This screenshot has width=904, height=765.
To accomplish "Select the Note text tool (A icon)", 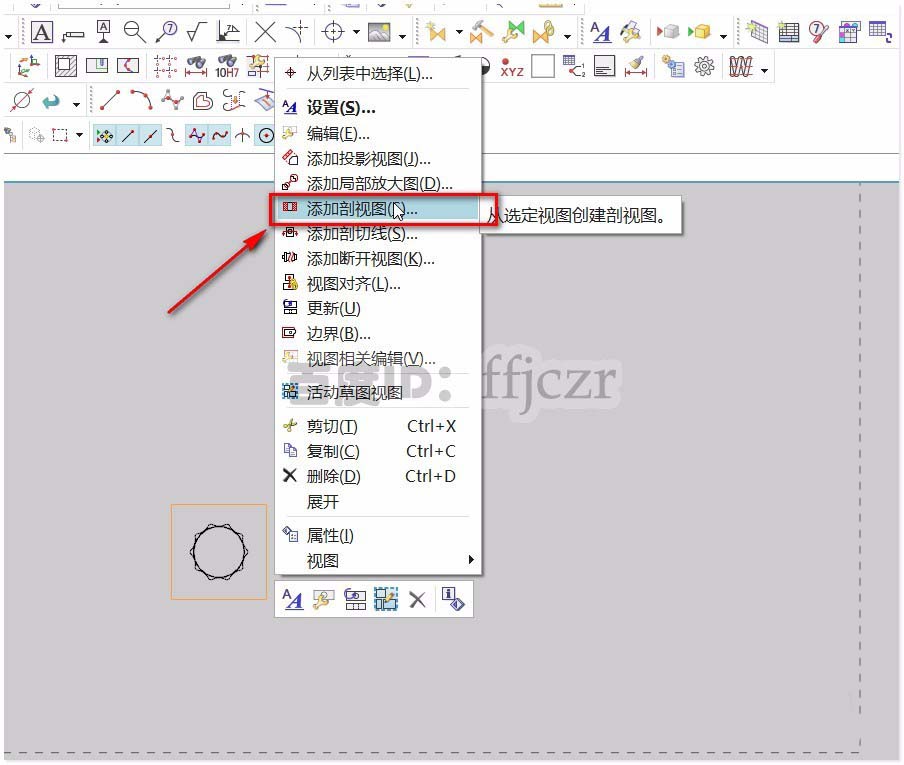I will click(42, 32).
